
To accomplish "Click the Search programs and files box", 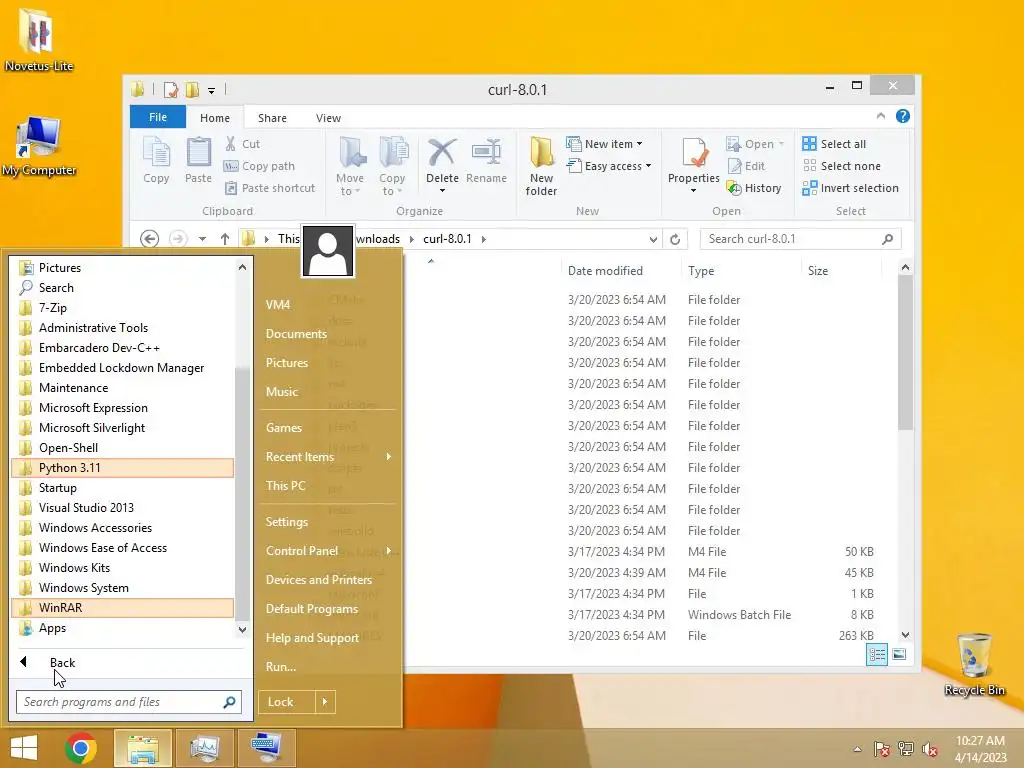I will (129, 702).
